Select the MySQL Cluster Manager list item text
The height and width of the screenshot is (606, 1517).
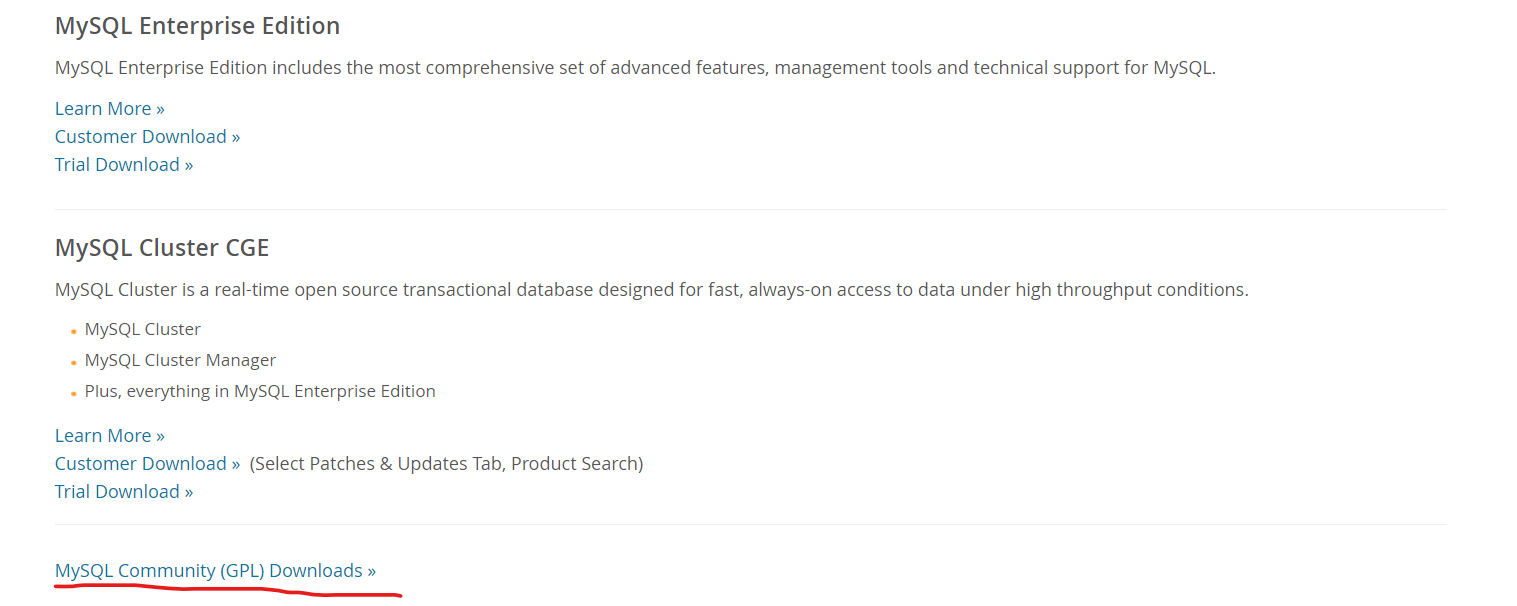pyautogui.click(x=180, y=360)
